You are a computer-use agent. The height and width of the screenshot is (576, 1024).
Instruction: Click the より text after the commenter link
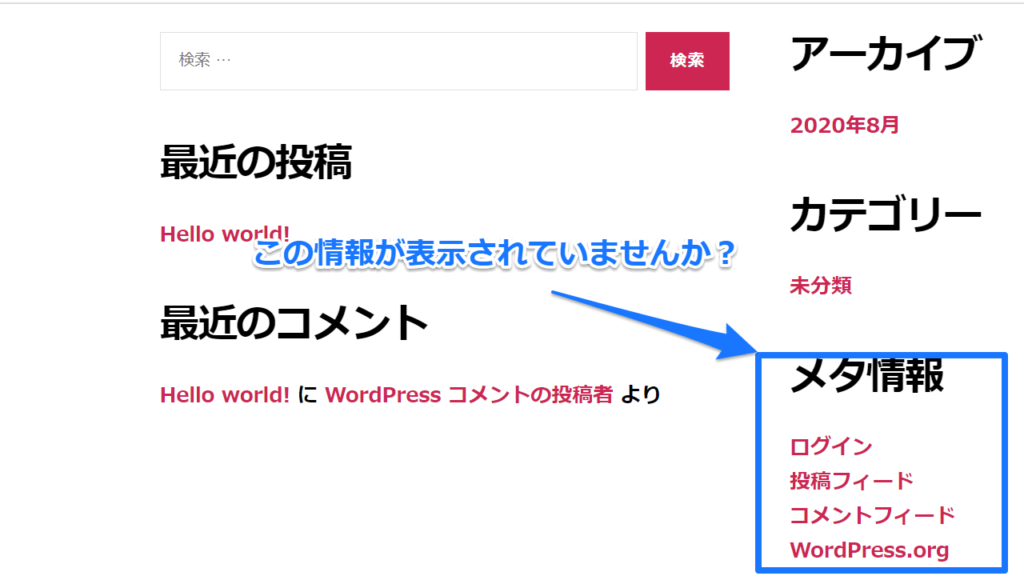pos(640,395)
